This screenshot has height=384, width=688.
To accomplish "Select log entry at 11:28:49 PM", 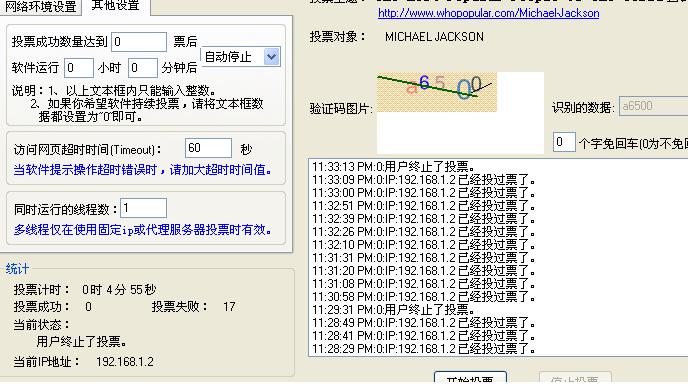I will point(424,323).
